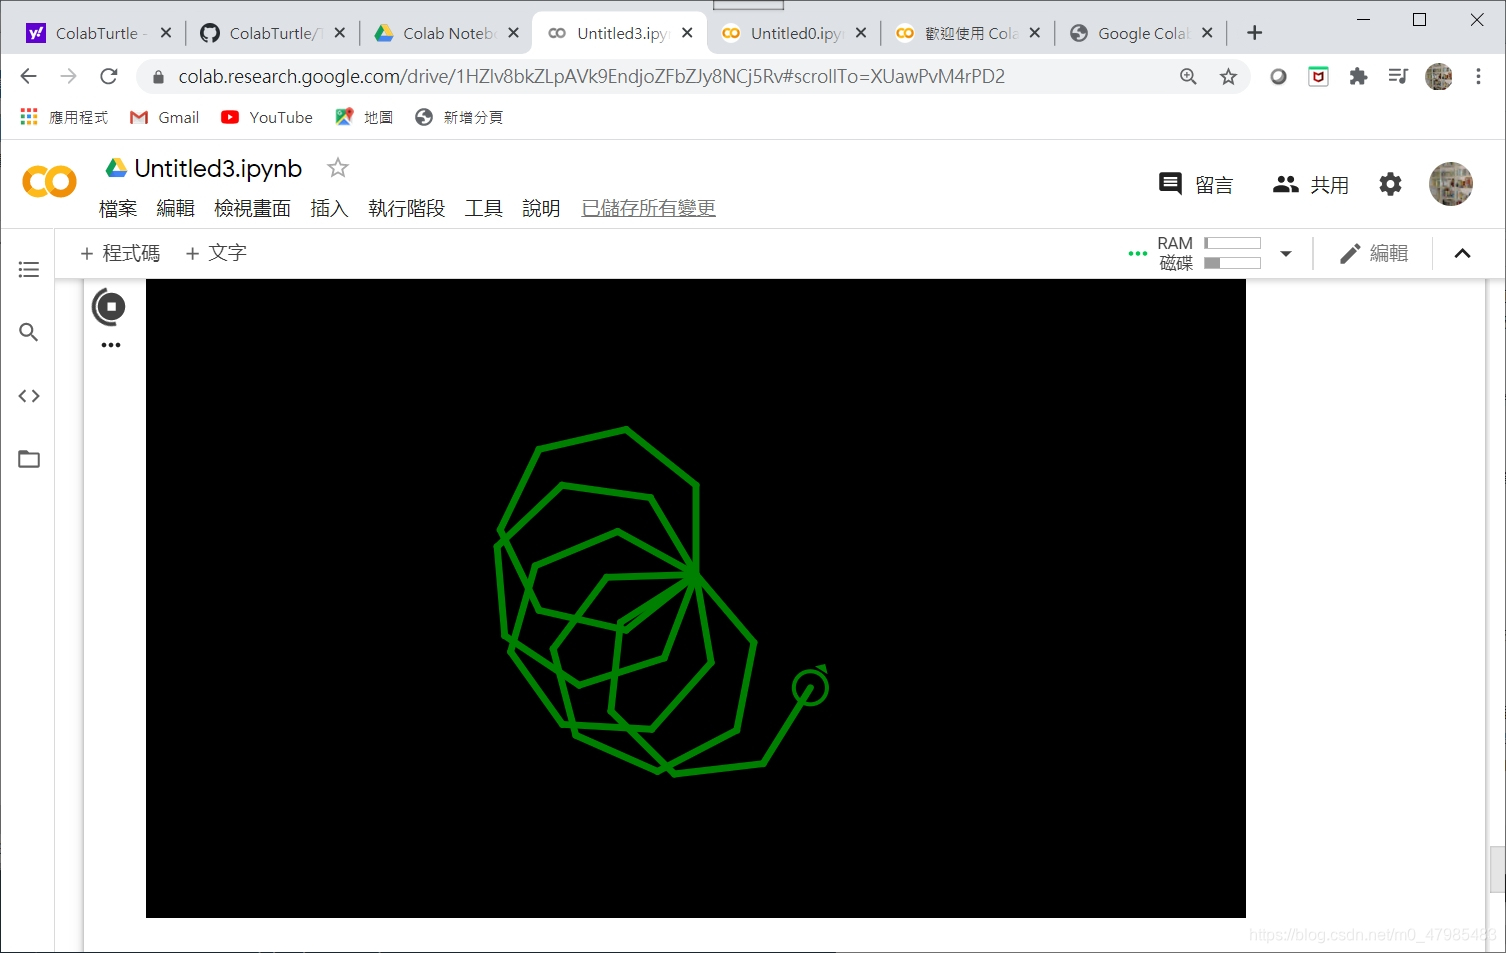Click the Colab CO logo to go home
This screenshot has width=1506, height=953.
coord(47,182)
